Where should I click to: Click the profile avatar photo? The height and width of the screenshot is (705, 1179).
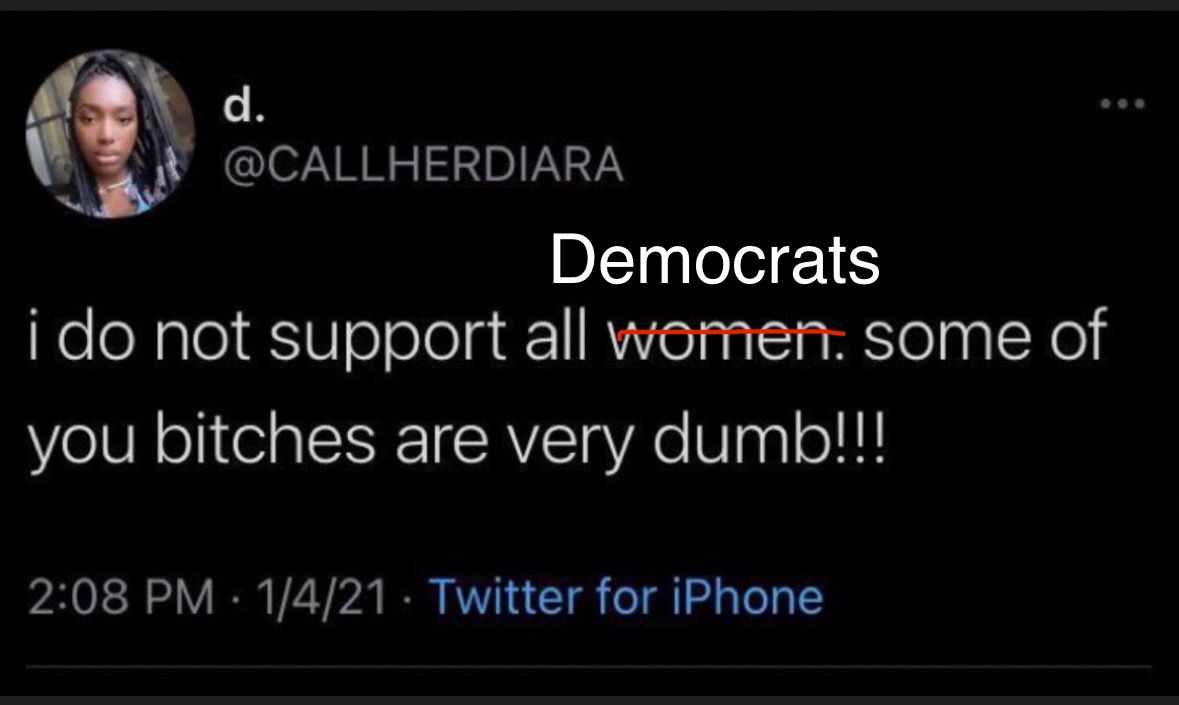pyautogui.click(x=110, y=133)
